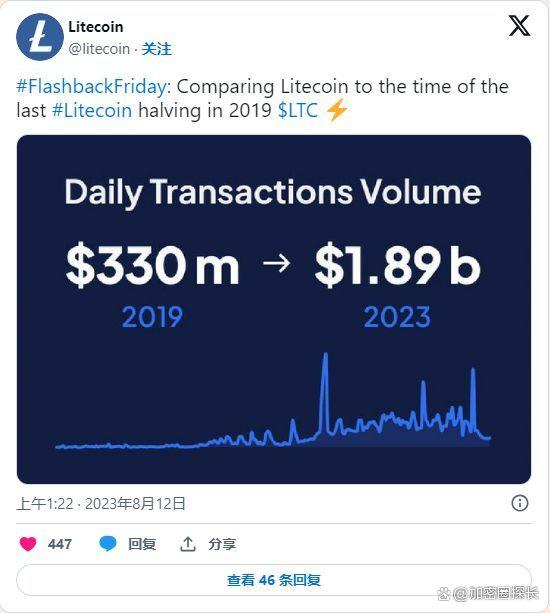The image size is (550, 613).
Task: Like the tweet with heart icon
Action: pyautogui.click(x=28, y=544)
